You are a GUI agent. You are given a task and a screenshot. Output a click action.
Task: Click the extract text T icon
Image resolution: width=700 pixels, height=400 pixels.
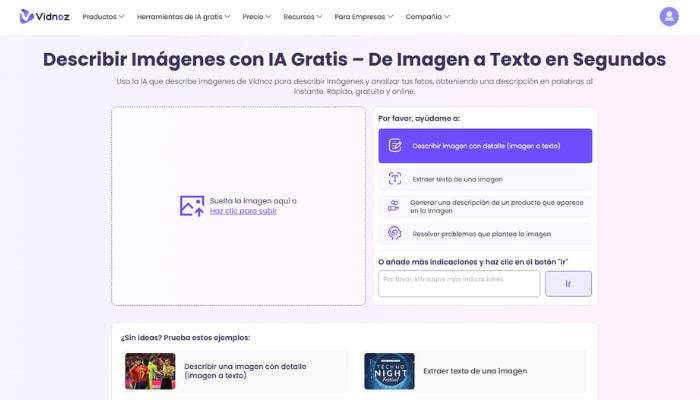tap(395, 179)
